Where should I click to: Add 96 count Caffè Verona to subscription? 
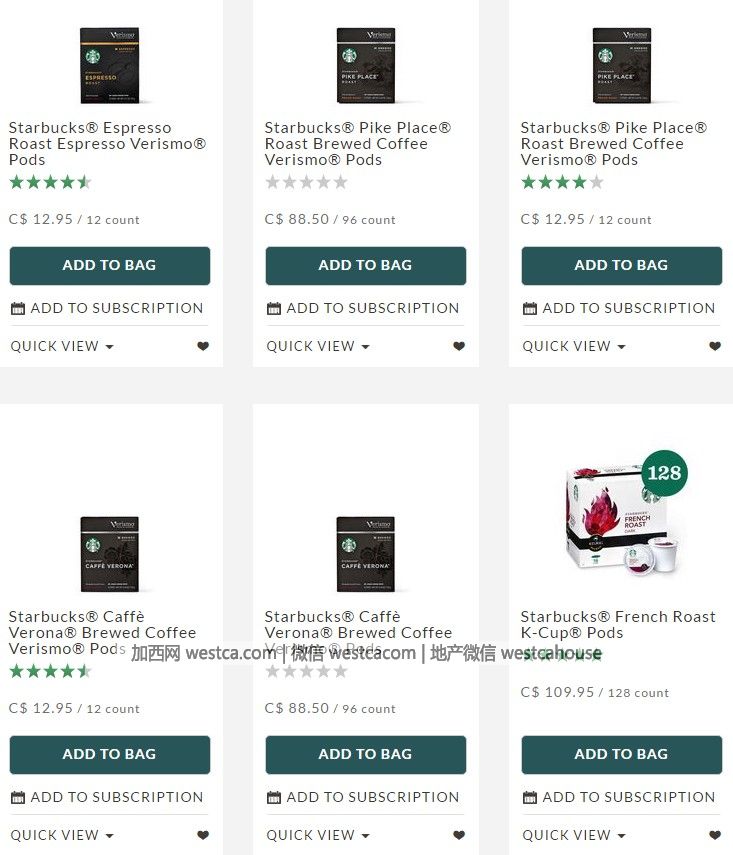coord(363,797)
